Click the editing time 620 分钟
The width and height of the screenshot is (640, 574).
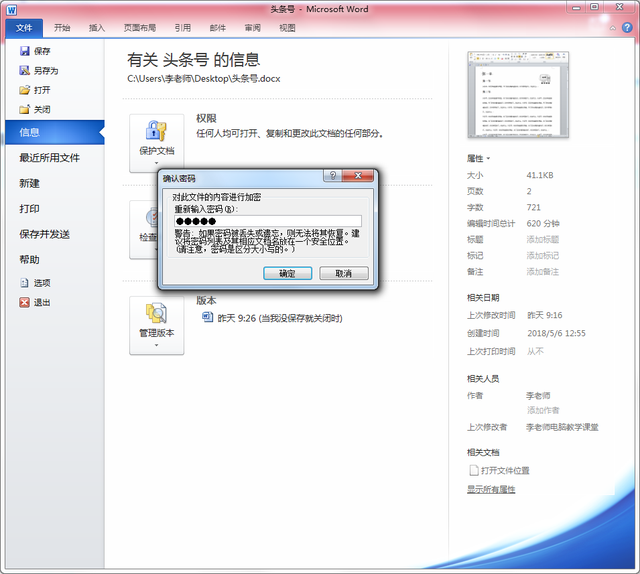click(543, 223)
